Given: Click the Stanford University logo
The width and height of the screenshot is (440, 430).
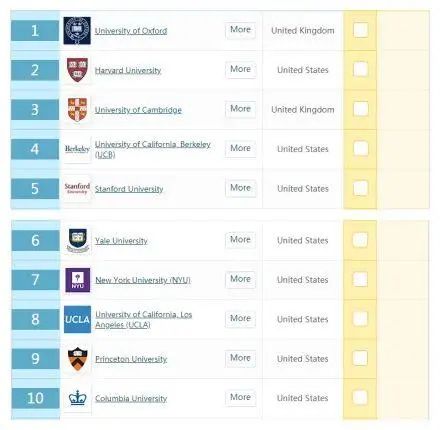Looking at the screenshot, I should click(77, 188).
